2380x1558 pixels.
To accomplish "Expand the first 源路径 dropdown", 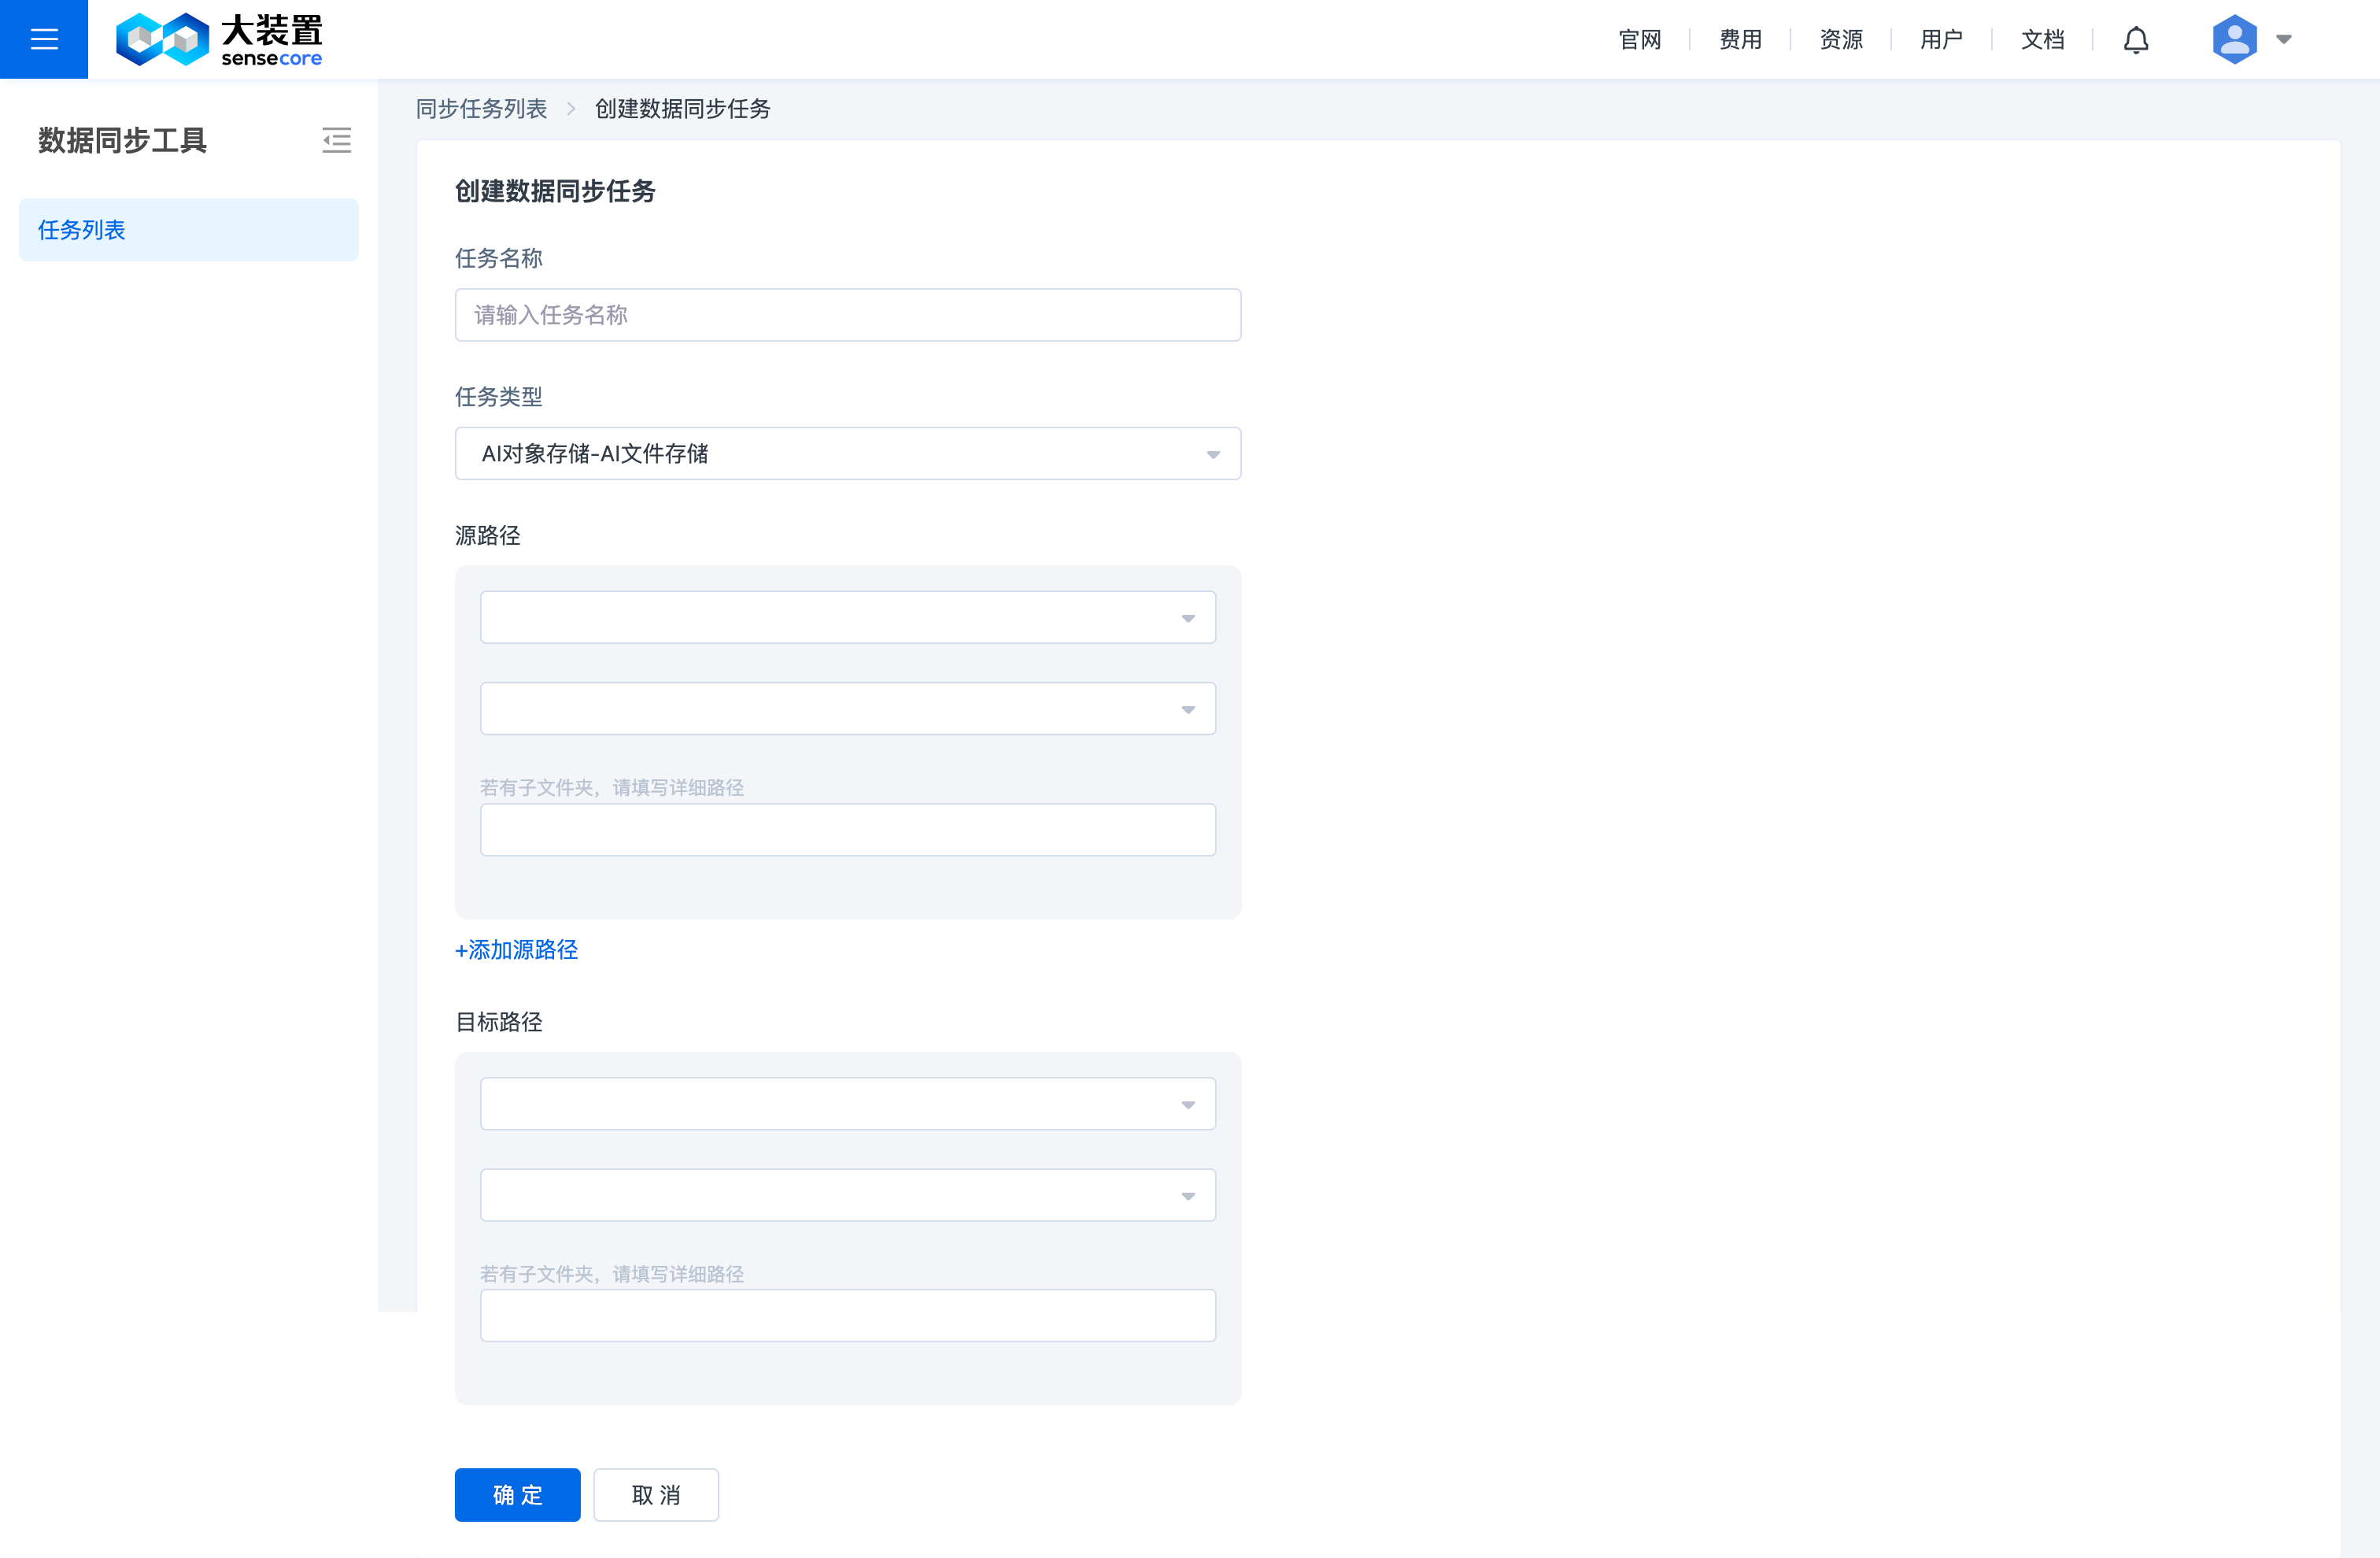I will 847,617.
